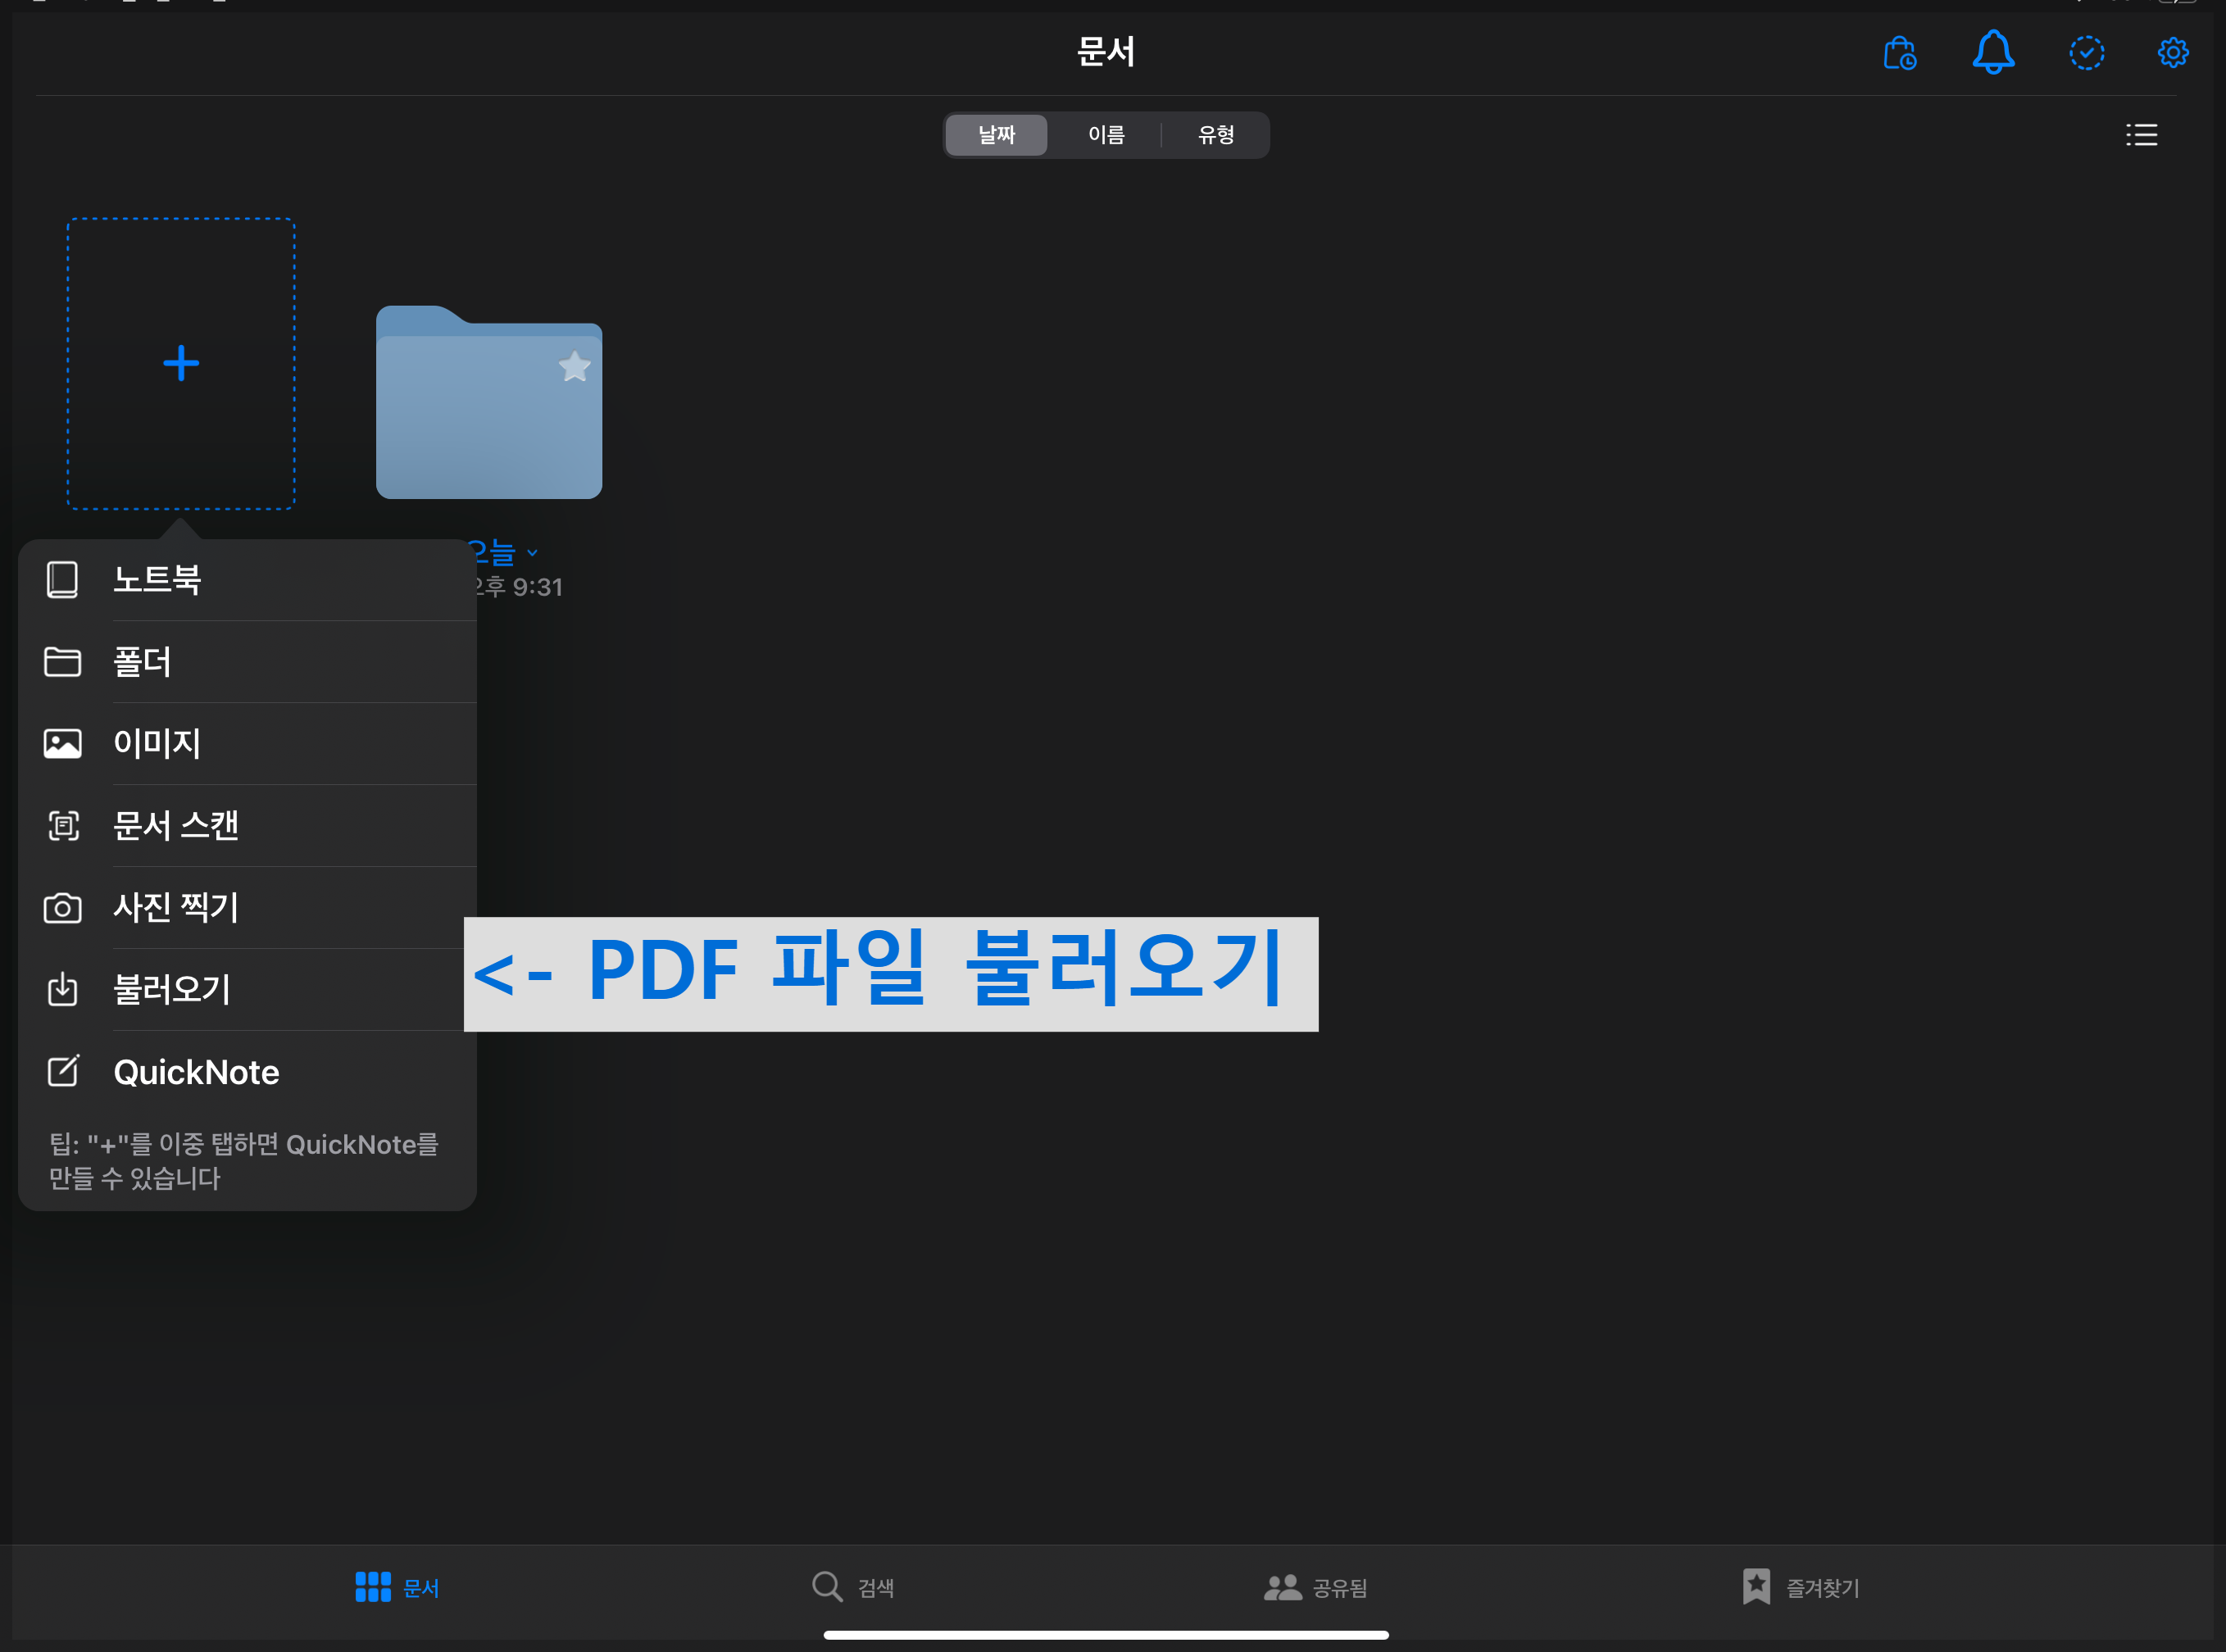Open the 검색 tab label

pos(876,1588)
